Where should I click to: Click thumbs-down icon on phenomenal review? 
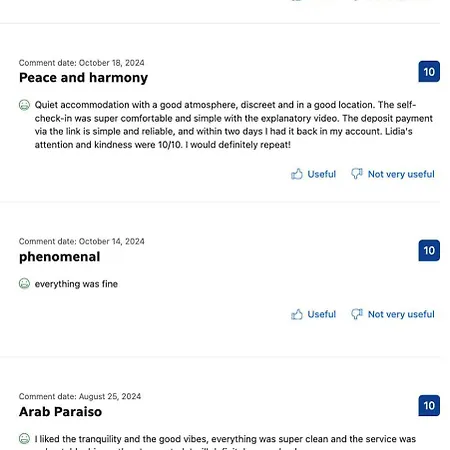tap(357, 314)
